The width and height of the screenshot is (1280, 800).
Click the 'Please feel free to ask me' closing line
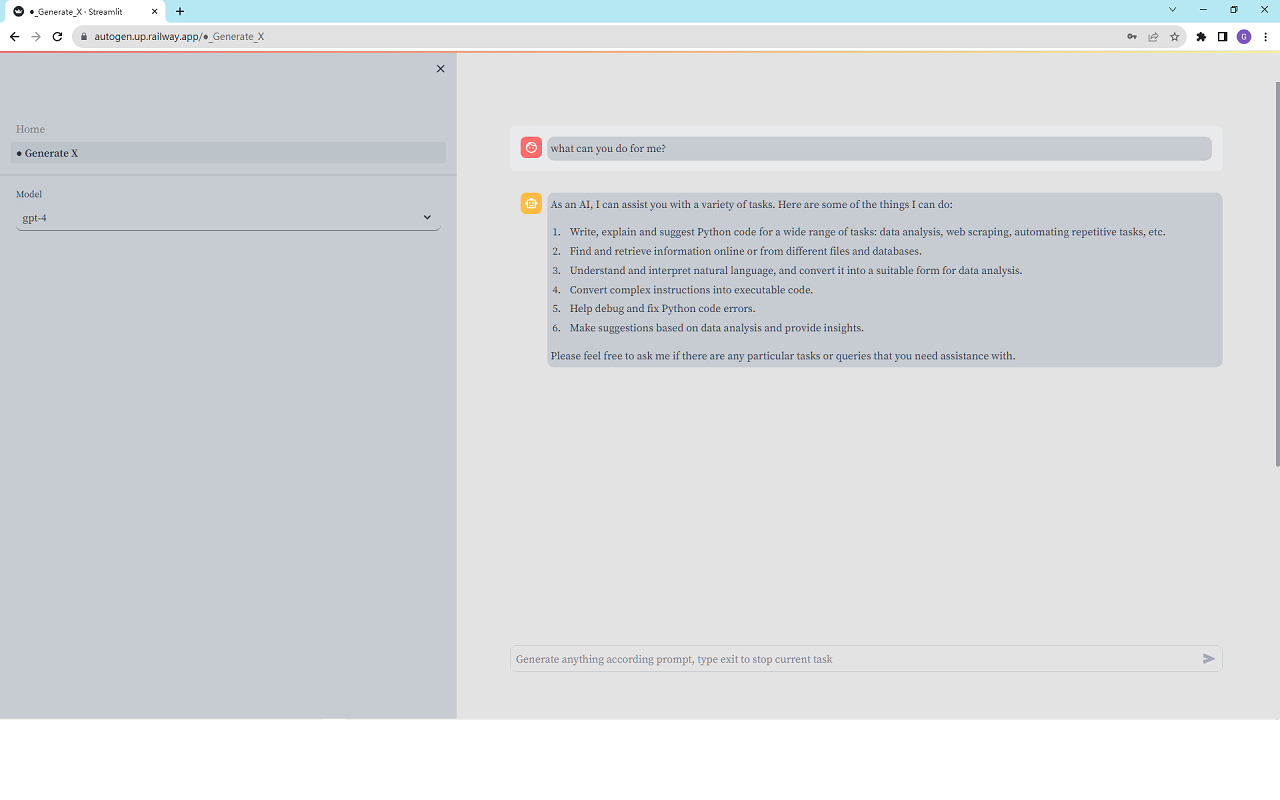click(x=782, y=356)
